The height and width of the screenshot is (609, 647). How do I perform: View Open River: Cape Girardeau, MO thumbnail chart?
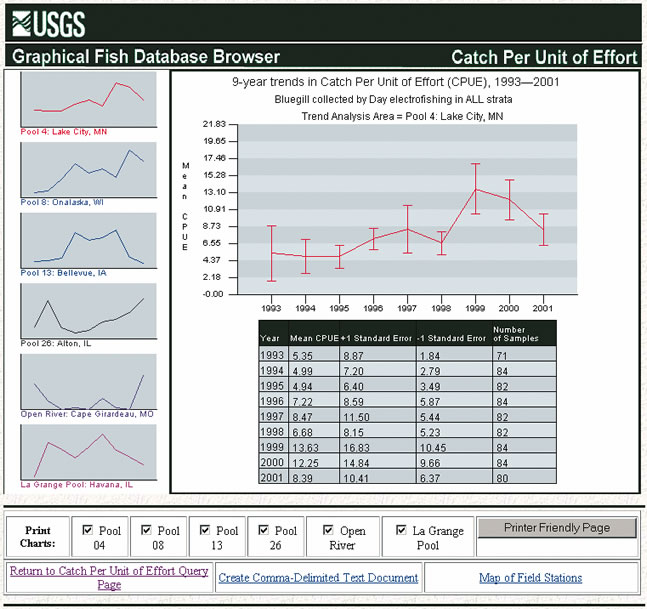click(x=89, y=382)
